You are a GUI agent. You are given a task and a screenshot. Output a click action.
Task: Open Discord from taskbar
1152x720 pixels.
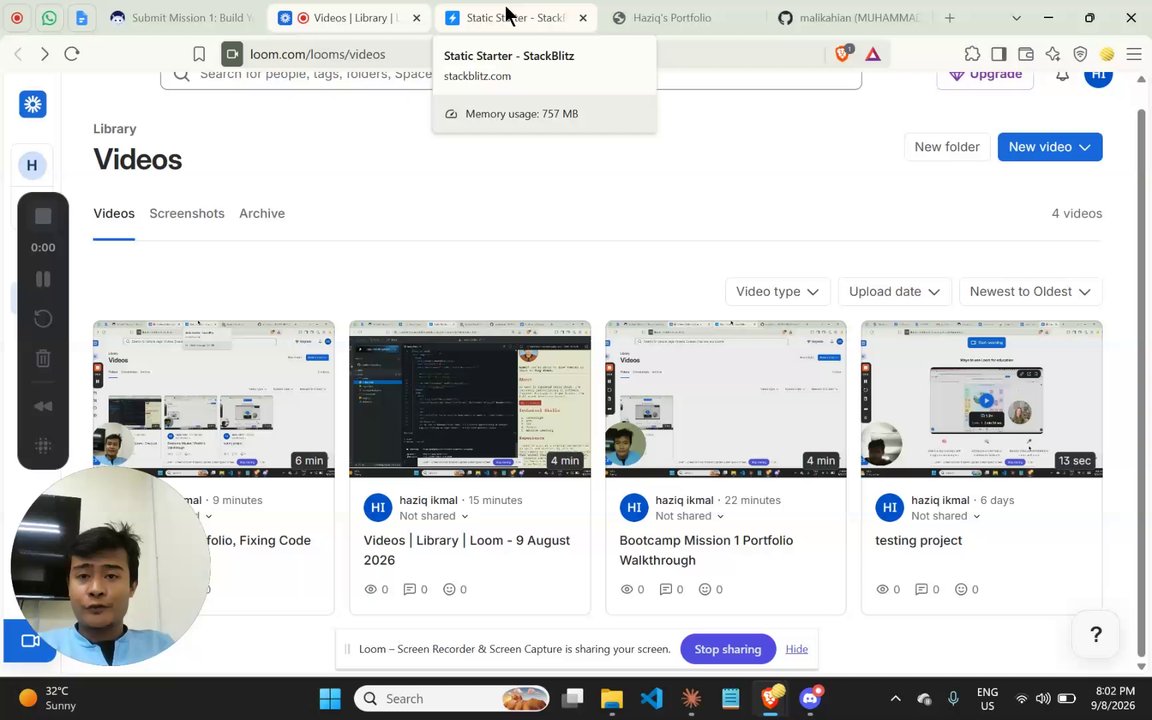[811, 699]
